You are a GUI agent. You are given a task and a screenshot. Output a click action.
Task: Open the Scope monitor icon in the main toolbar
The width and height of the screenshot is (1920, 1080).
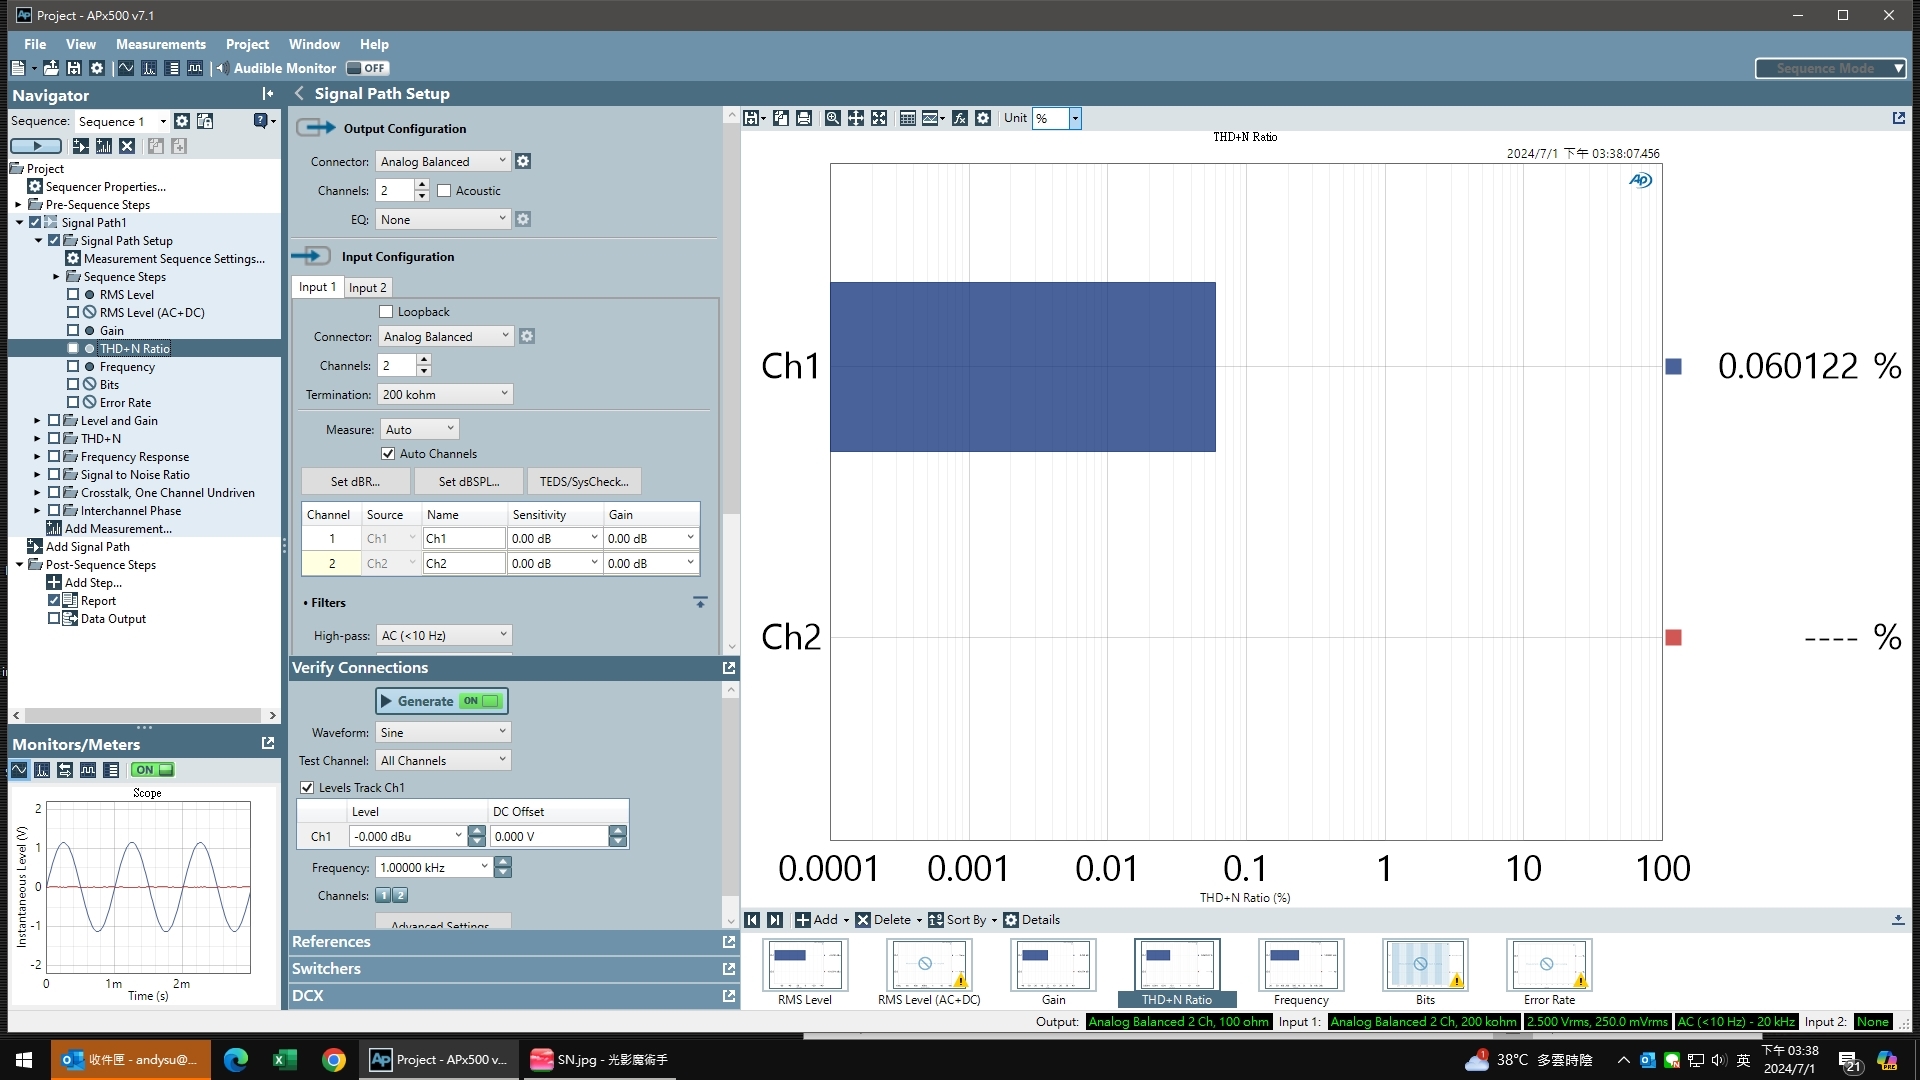click(x=126, y=68)
